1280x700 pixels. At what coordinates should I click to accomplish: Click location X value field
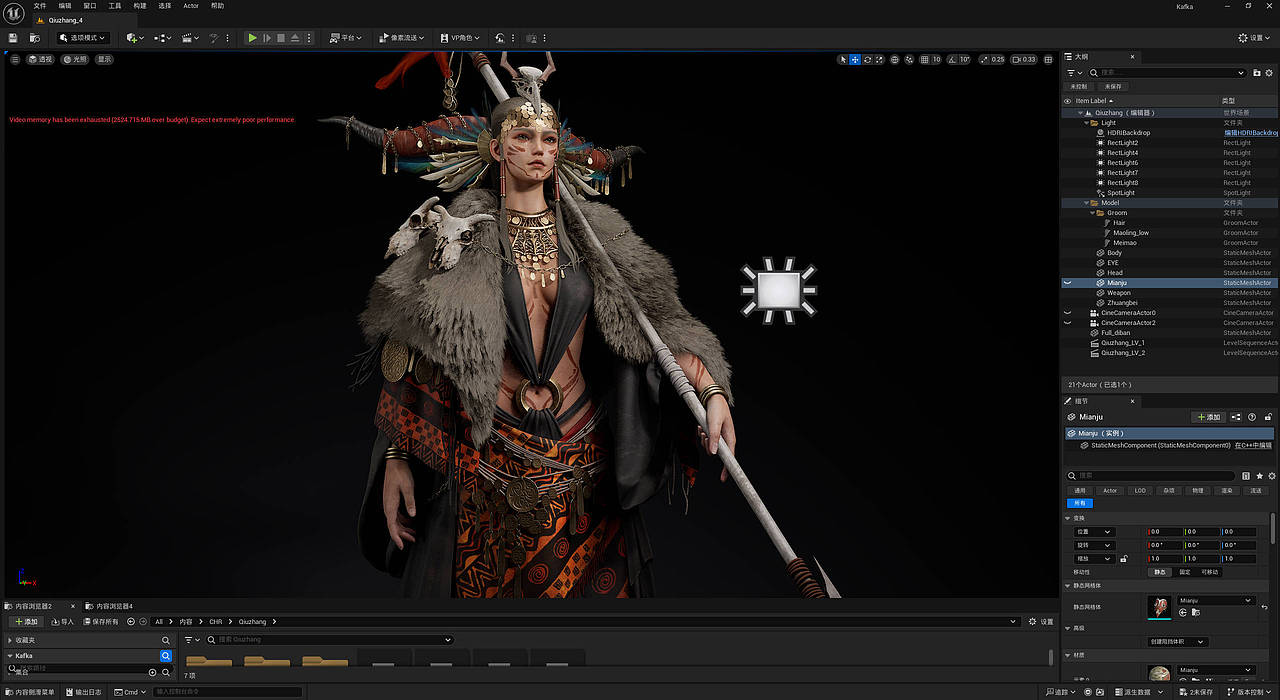click(x=1166, y=532)
